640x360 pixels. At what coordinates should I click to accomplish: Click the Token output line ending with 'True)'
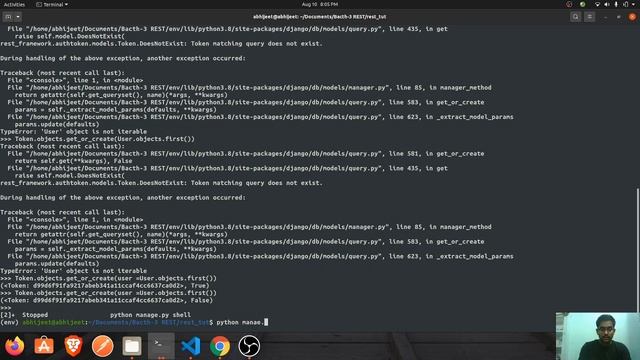[x=104, y=286]
